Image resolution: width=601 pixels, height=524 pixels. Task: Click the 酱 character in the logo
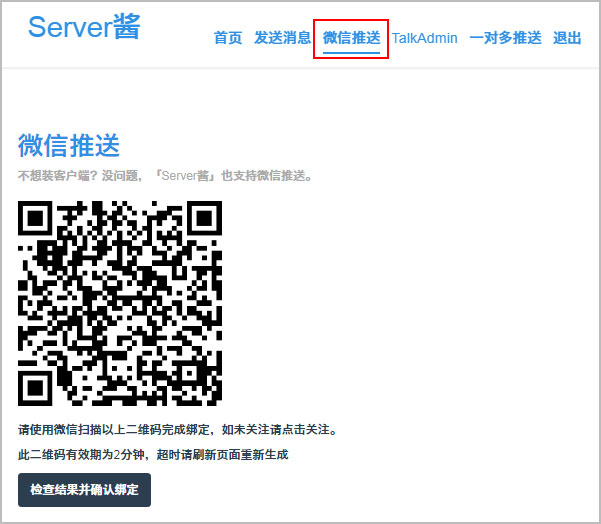coord(124,27)
